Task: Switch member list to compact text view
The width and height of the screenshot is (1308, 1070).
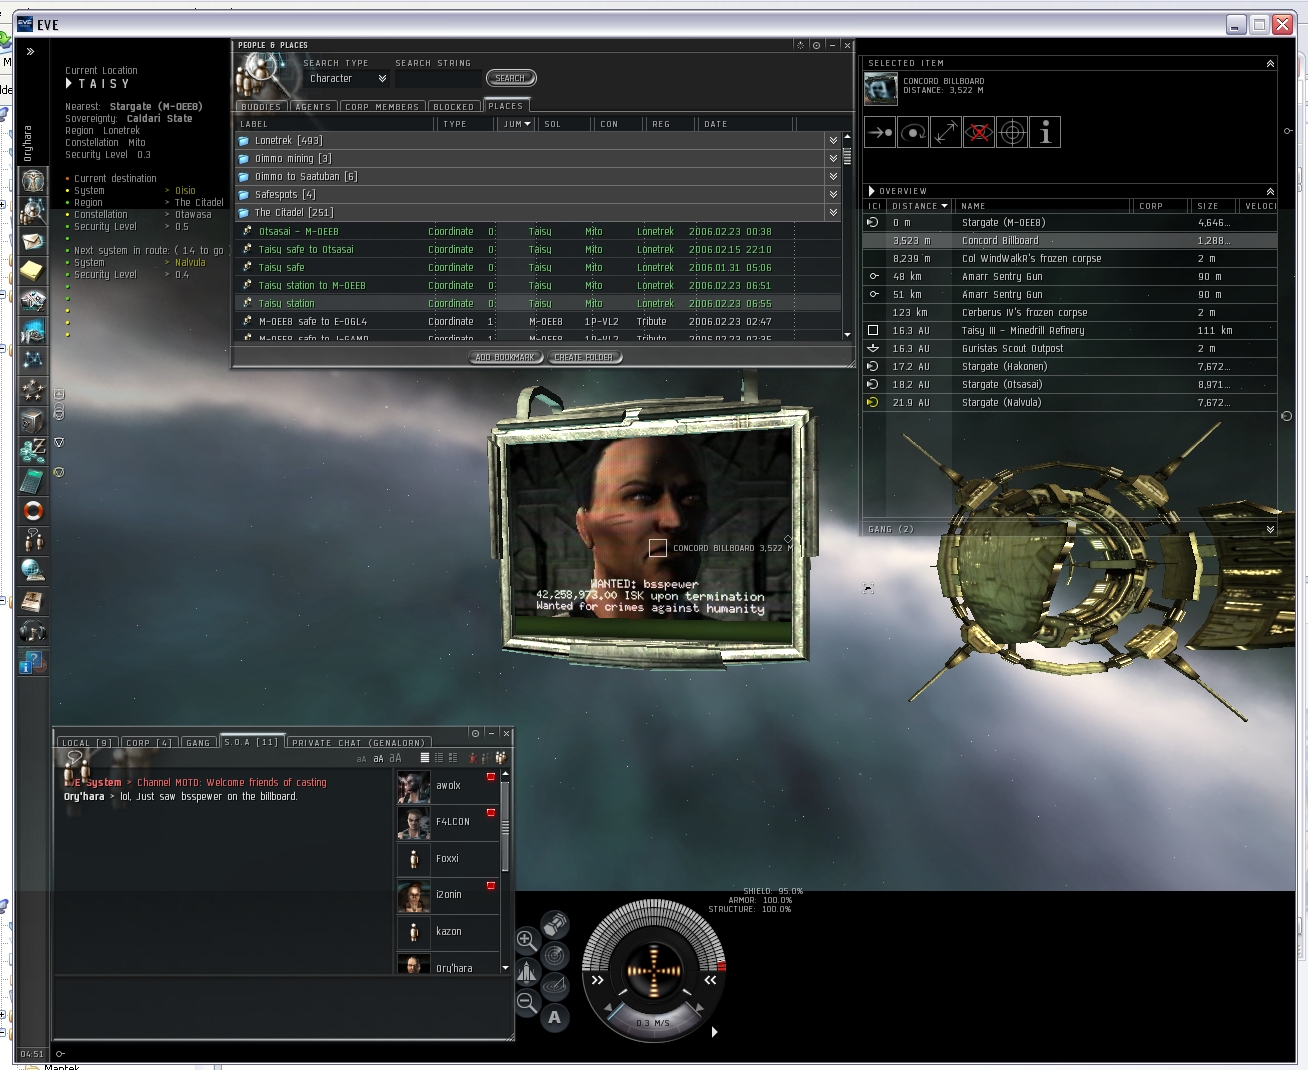Action: (439, 758)
